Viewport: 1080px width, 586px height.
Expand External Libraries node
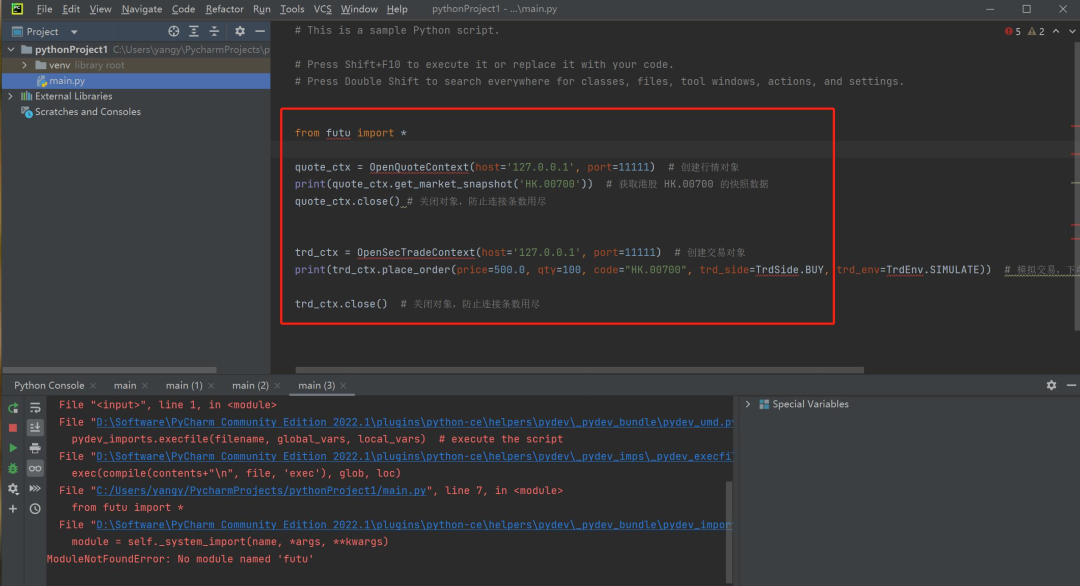point(10,96)
